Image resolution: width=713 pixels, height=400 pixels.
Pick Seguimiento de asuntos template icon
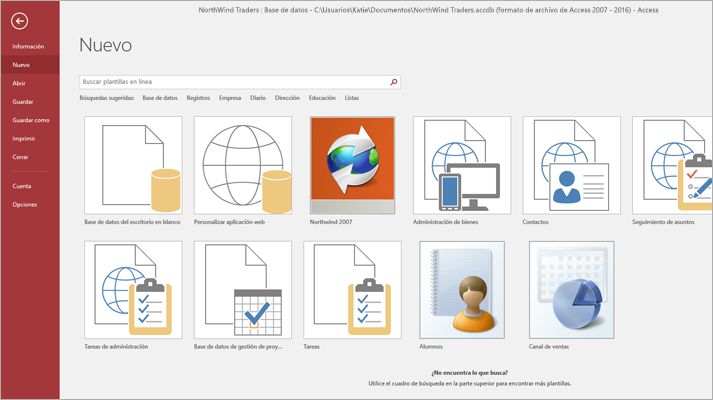click(x=673, y=165)
